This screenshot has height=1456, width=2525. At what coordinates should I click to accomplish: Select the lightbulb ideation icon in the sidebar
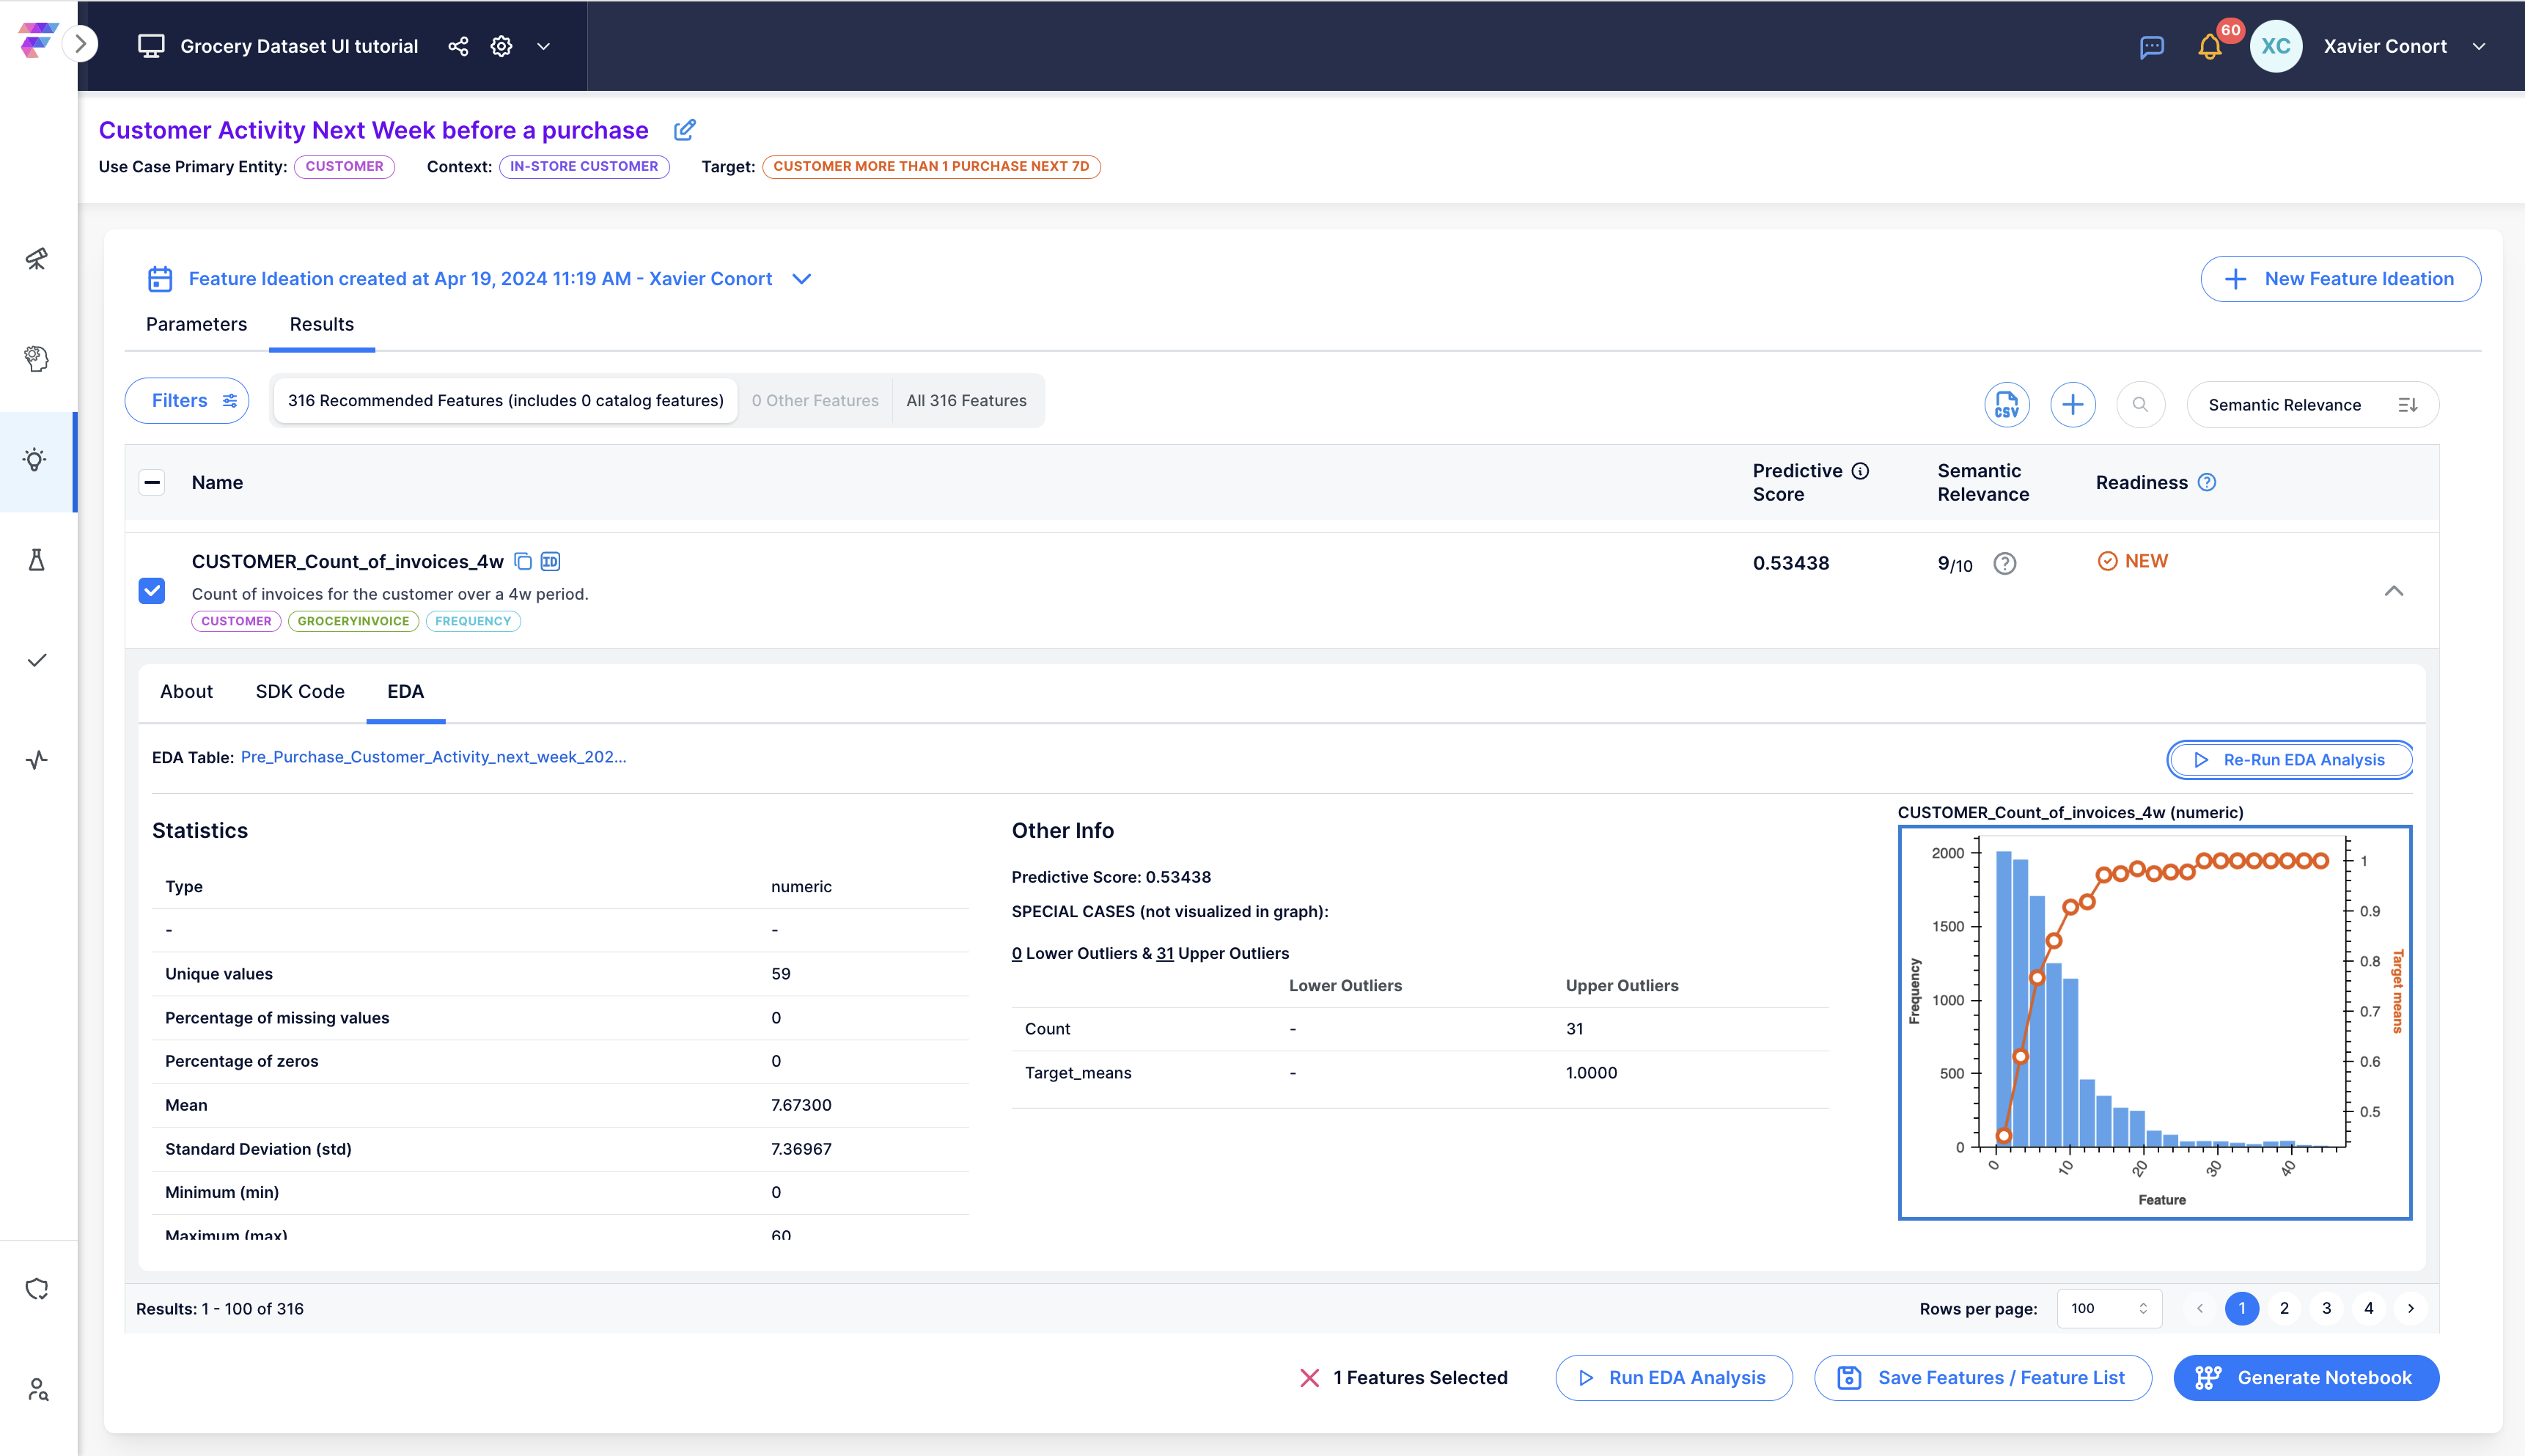[36, 460]
